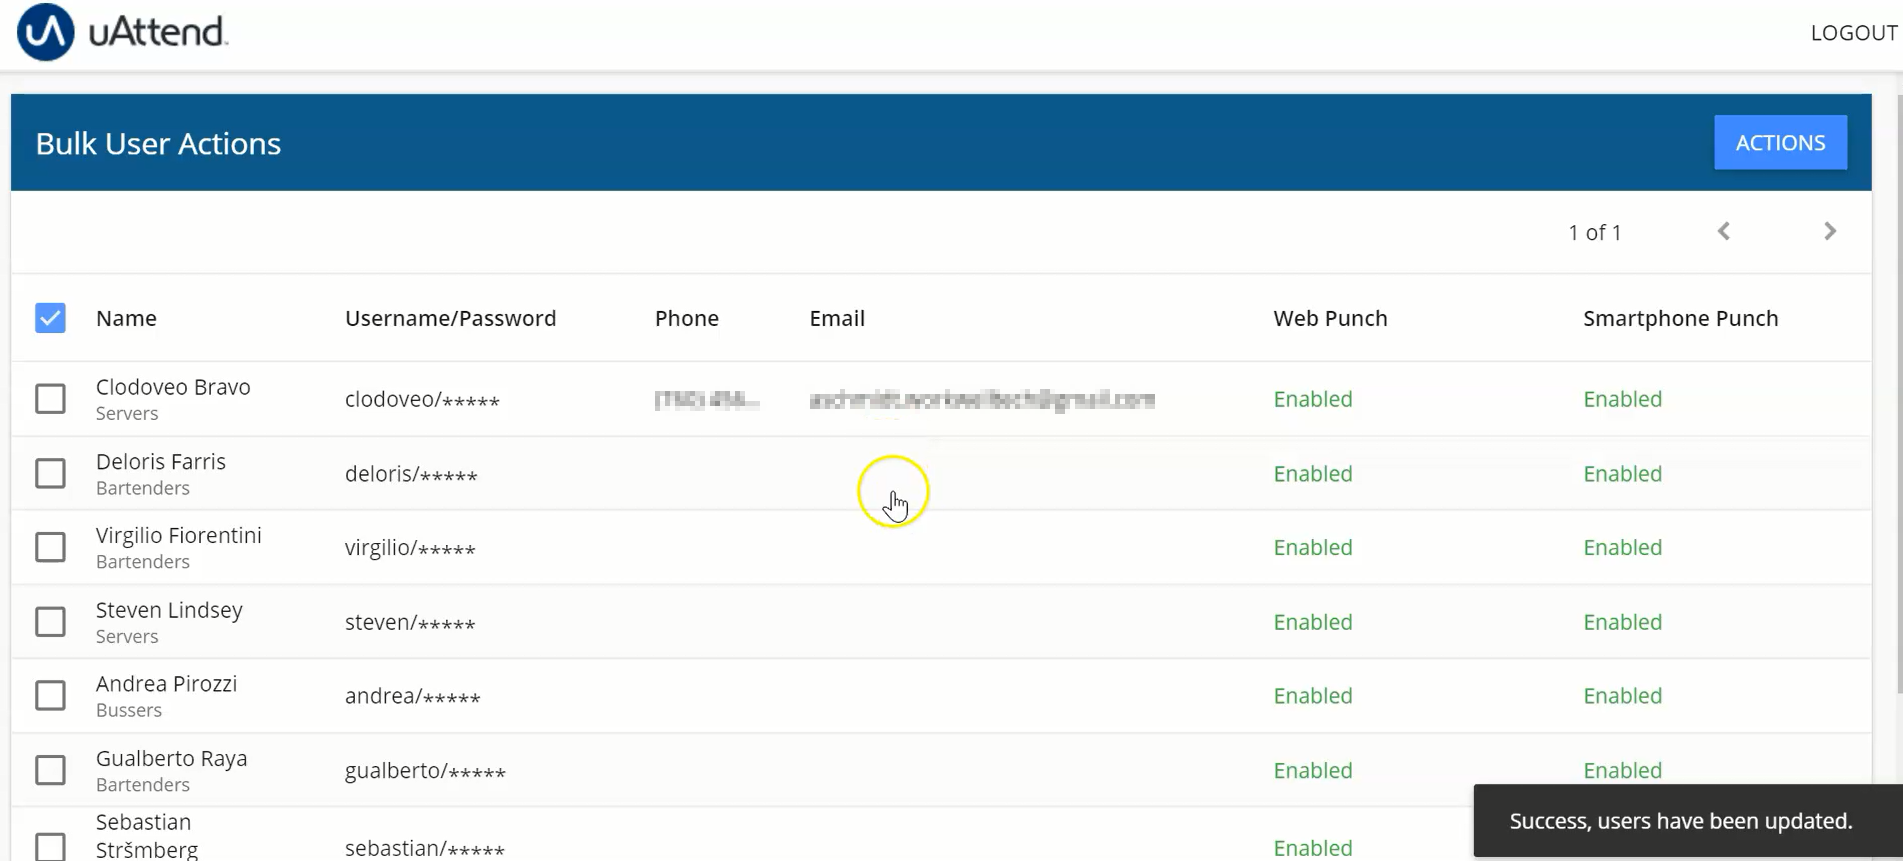
Task: Click Smartphone Punch Enabled for Virgilio Fiorentini
Action: click(x=1622, y=548)
